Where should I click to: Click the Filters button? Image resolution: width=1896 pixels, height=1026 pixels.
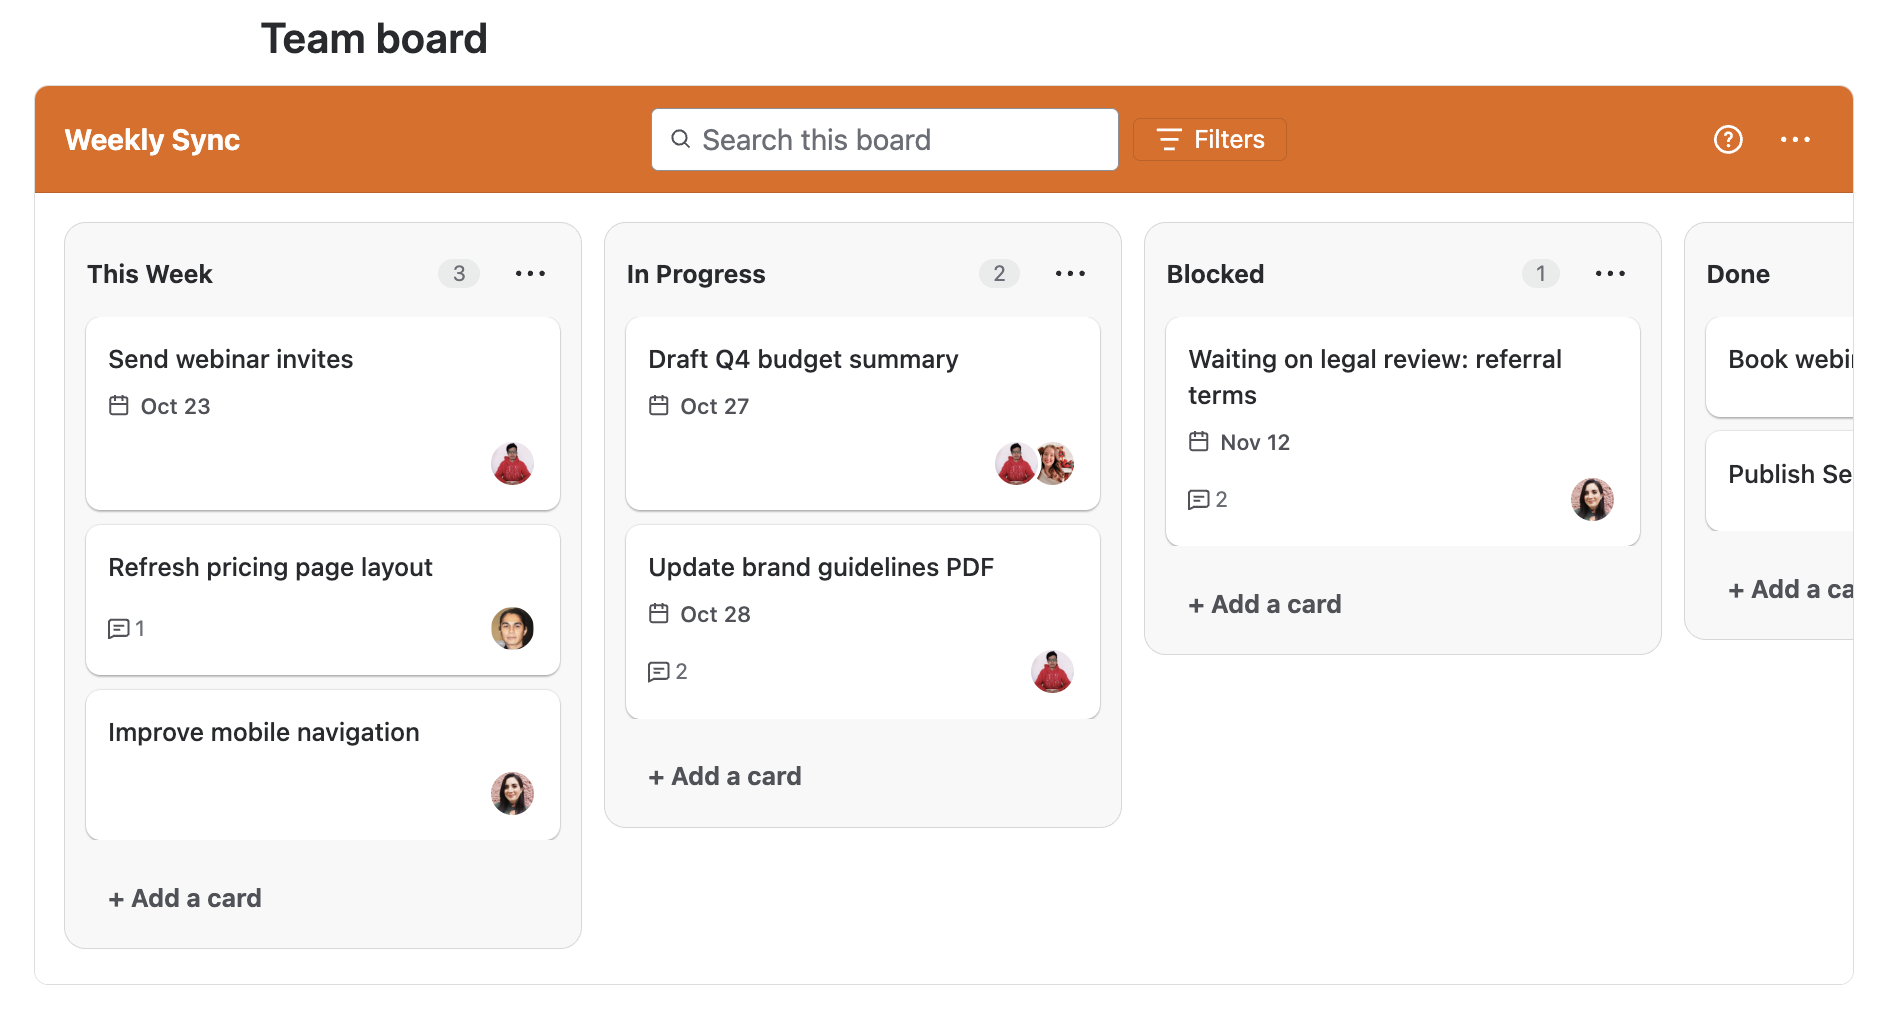[1210, 140]
